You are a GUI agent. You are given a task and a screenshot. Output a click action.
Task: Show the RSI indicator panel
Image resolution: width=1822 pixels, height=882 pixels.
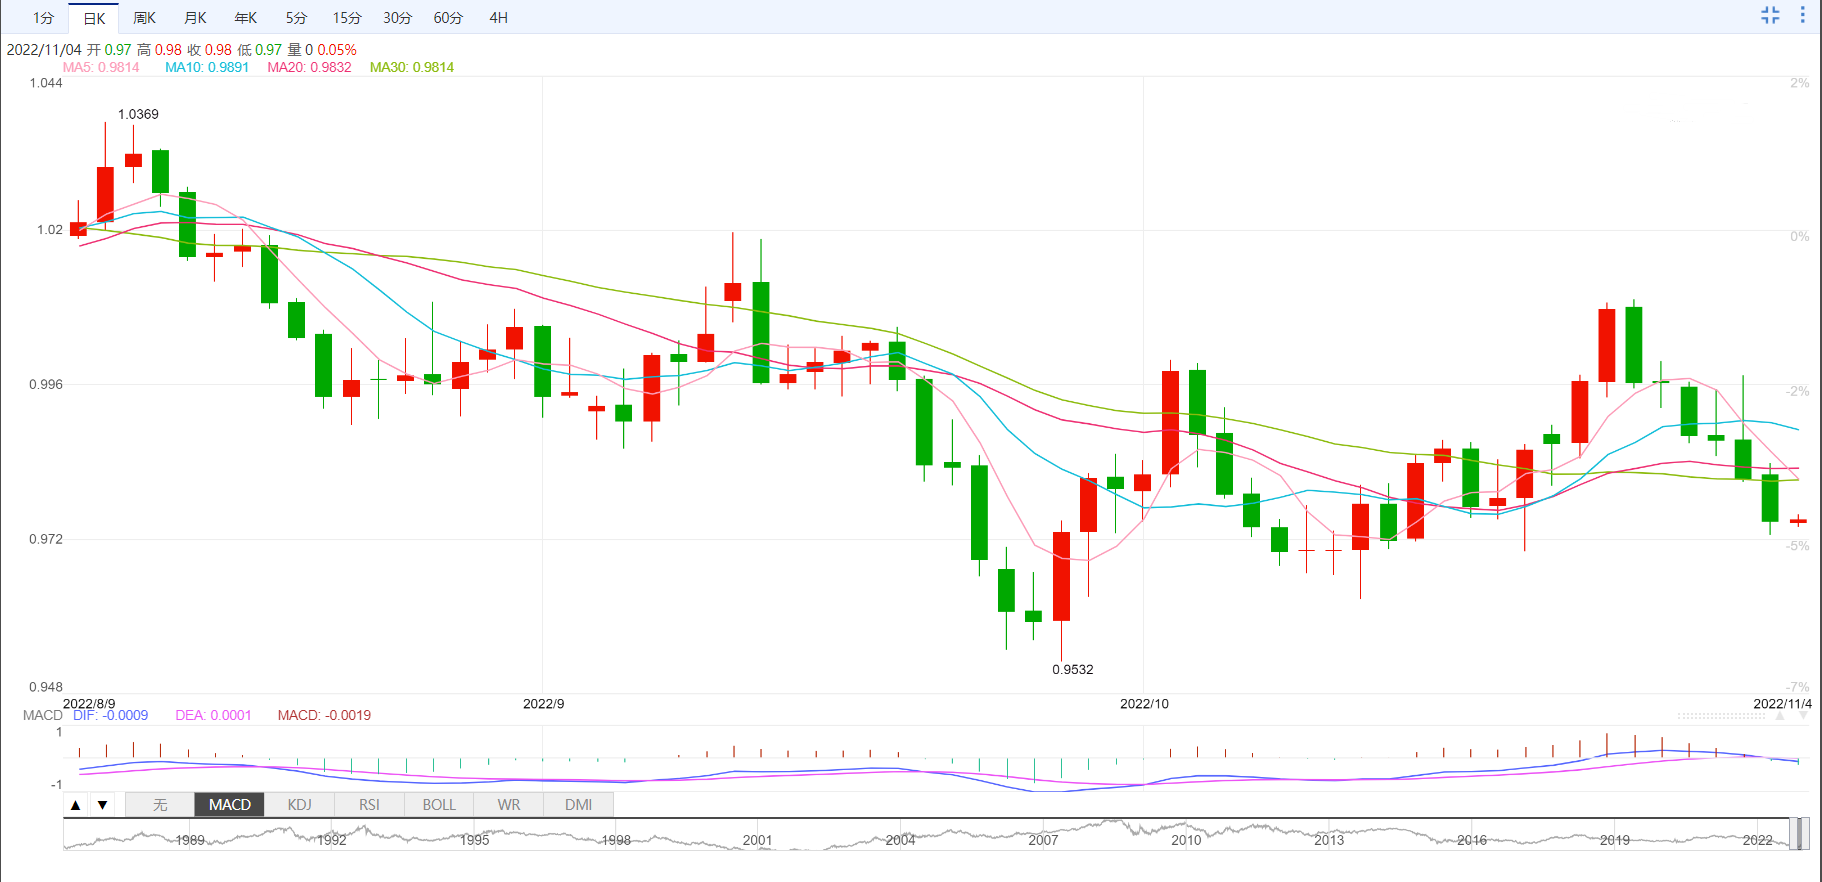[369, 805]
